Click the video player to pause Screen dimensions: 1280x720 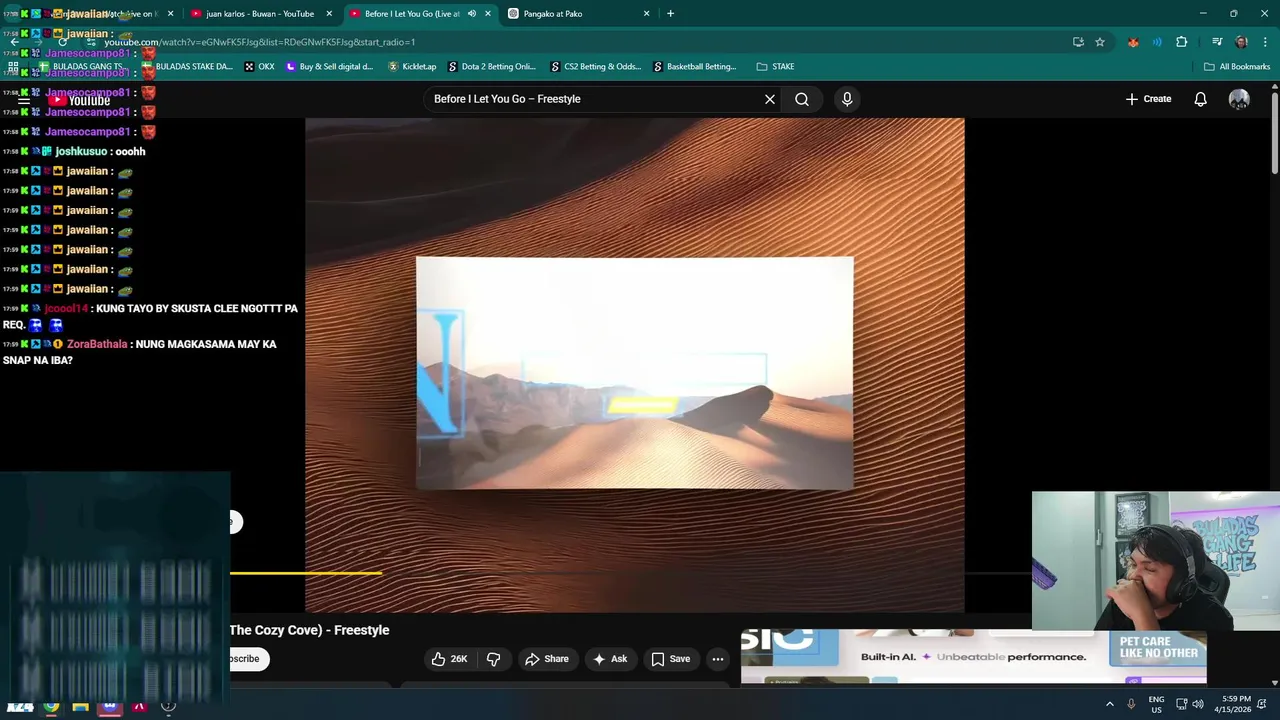coord(634,365)
